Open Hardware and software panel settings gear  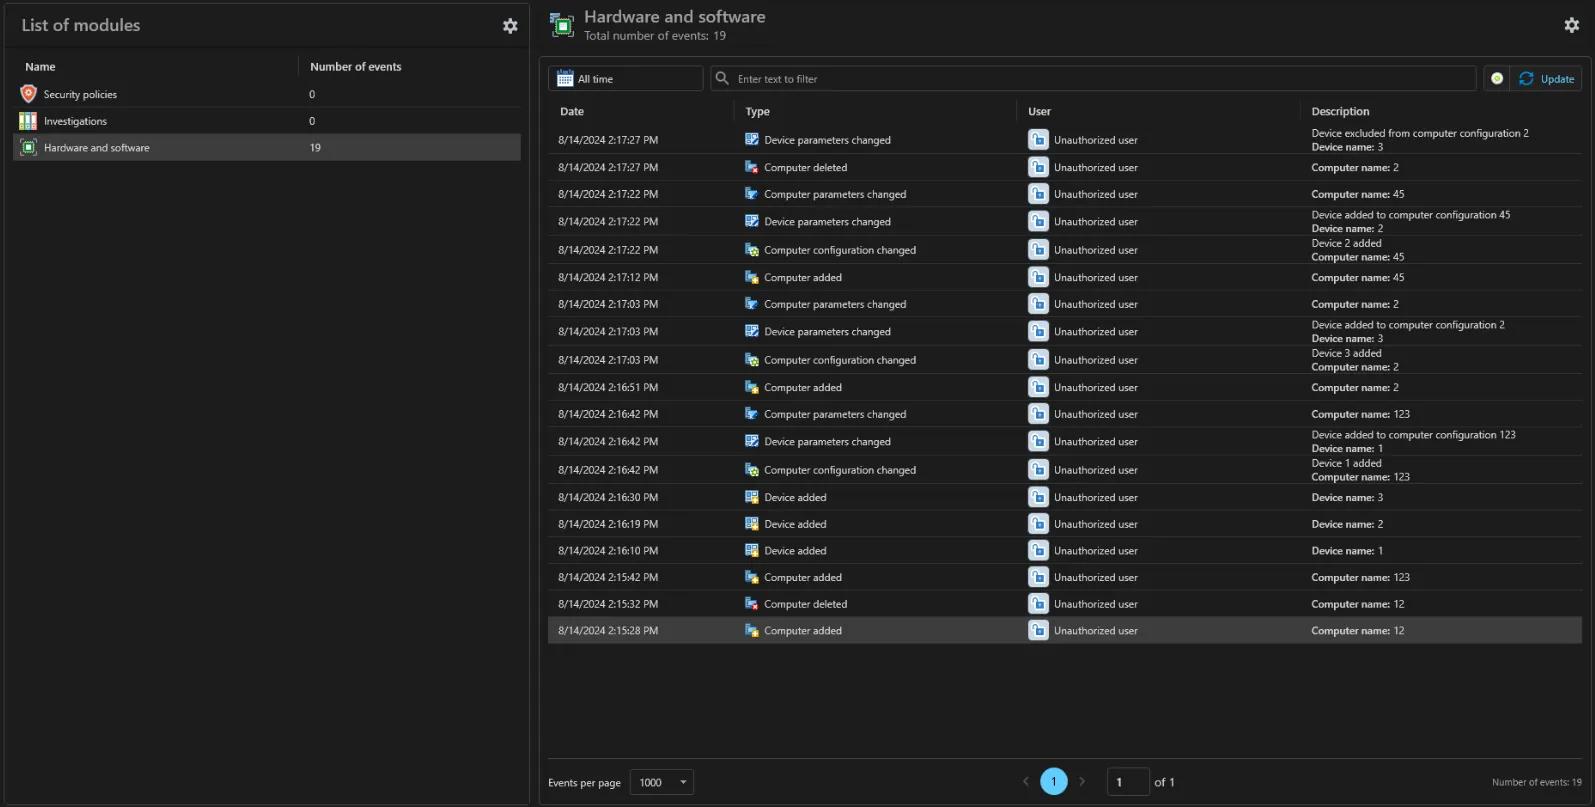(x=1571, y=25)
